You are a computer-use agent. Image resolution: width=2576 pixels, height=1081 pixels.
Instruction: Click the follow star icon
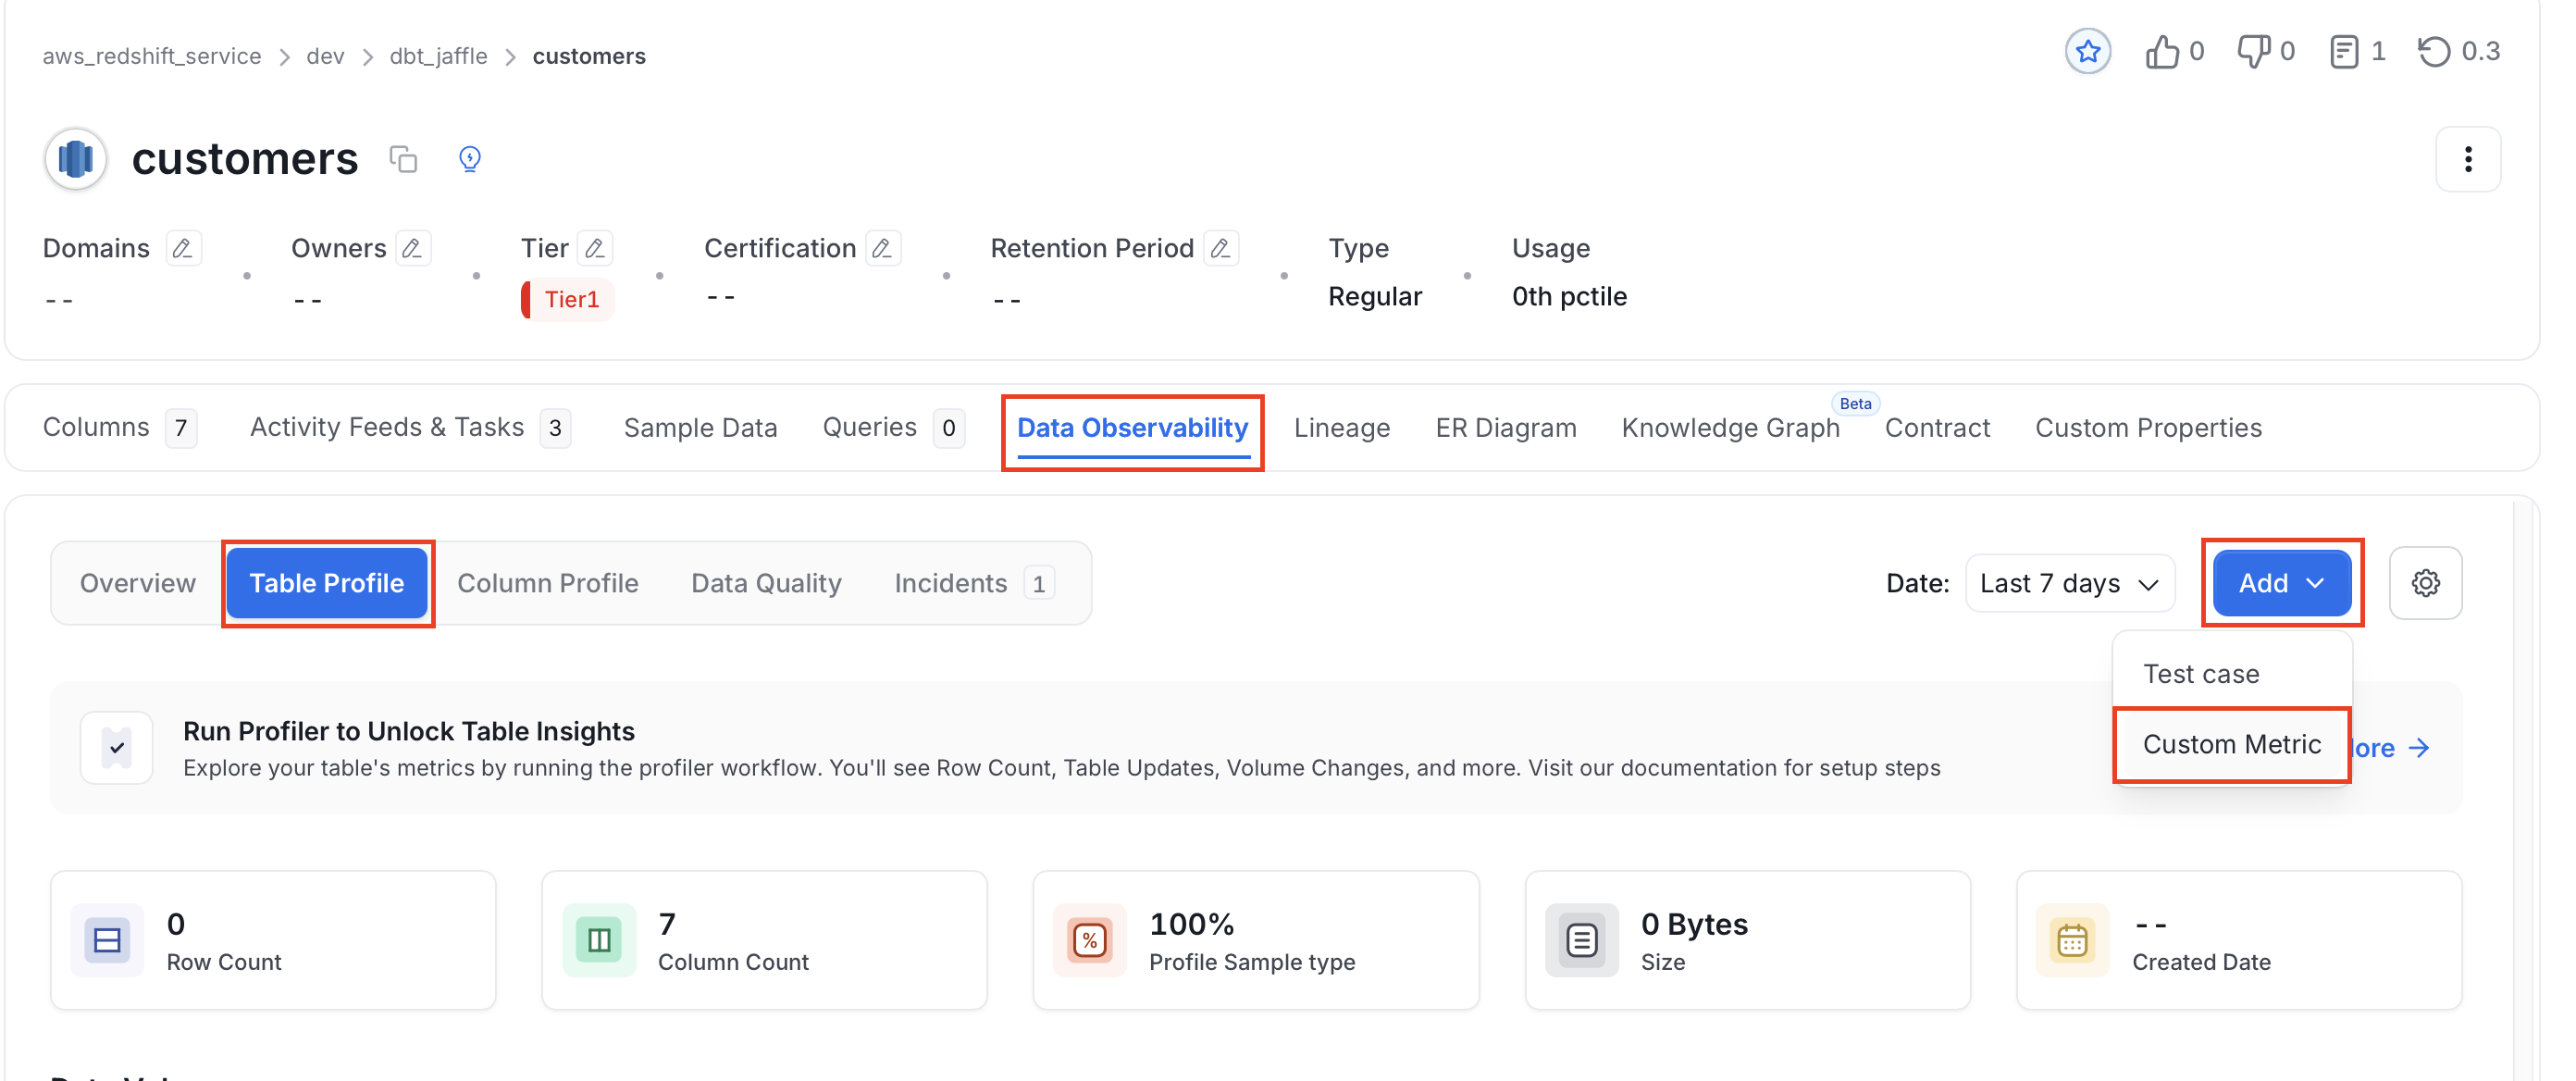coord(2087,51)
